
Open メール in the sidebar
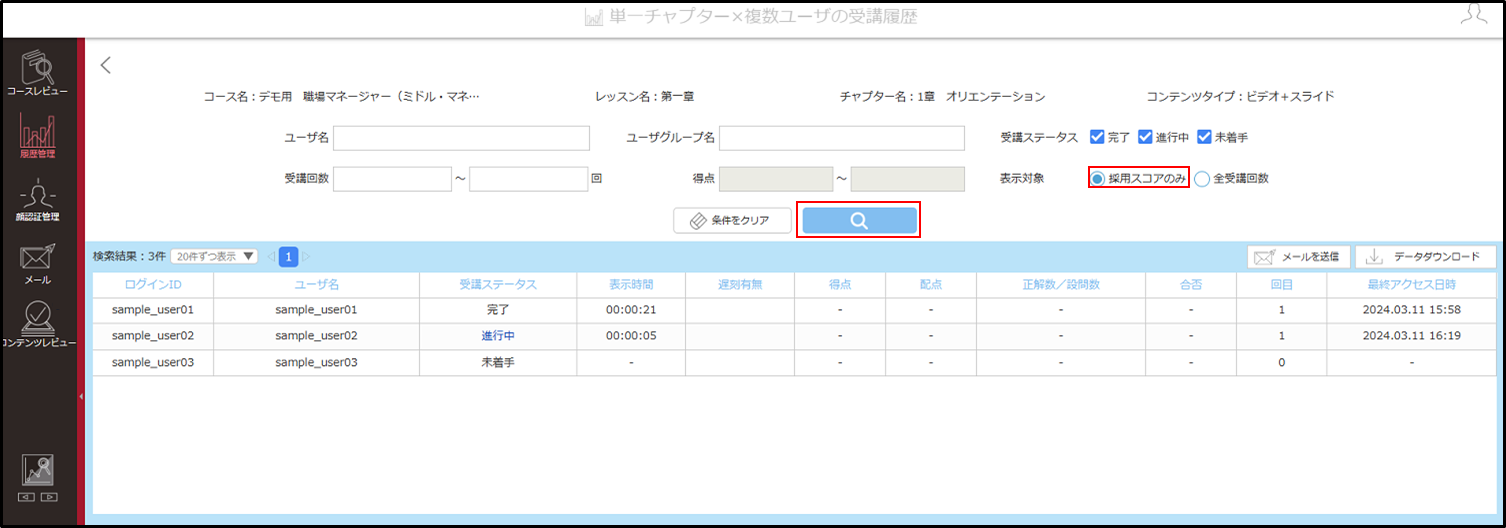click(37, 262)
